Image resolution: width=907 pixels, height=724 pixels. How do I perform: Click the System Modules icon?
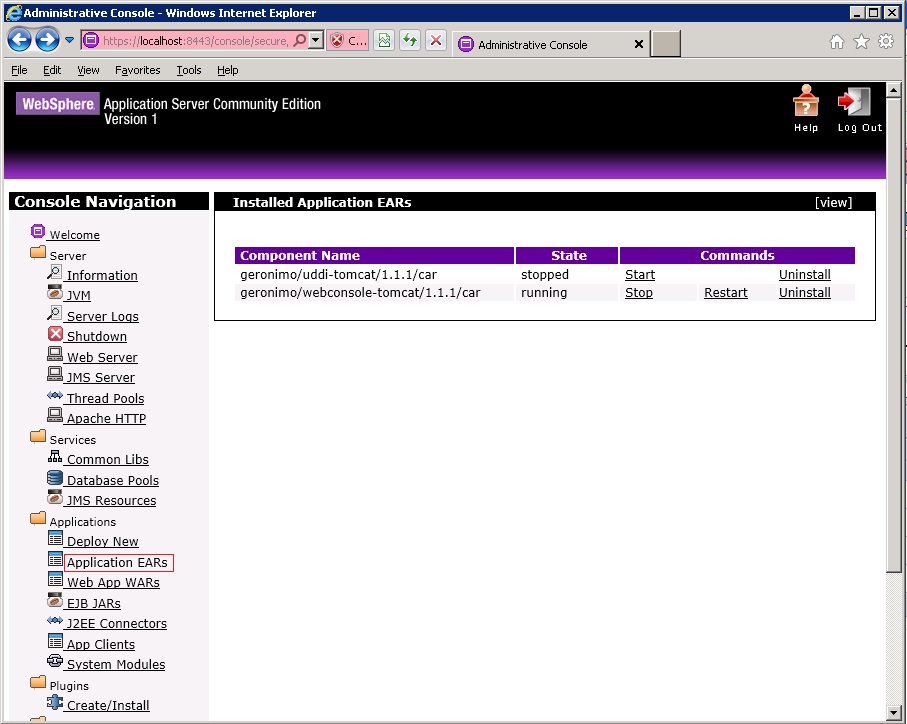tap(55, 661)
